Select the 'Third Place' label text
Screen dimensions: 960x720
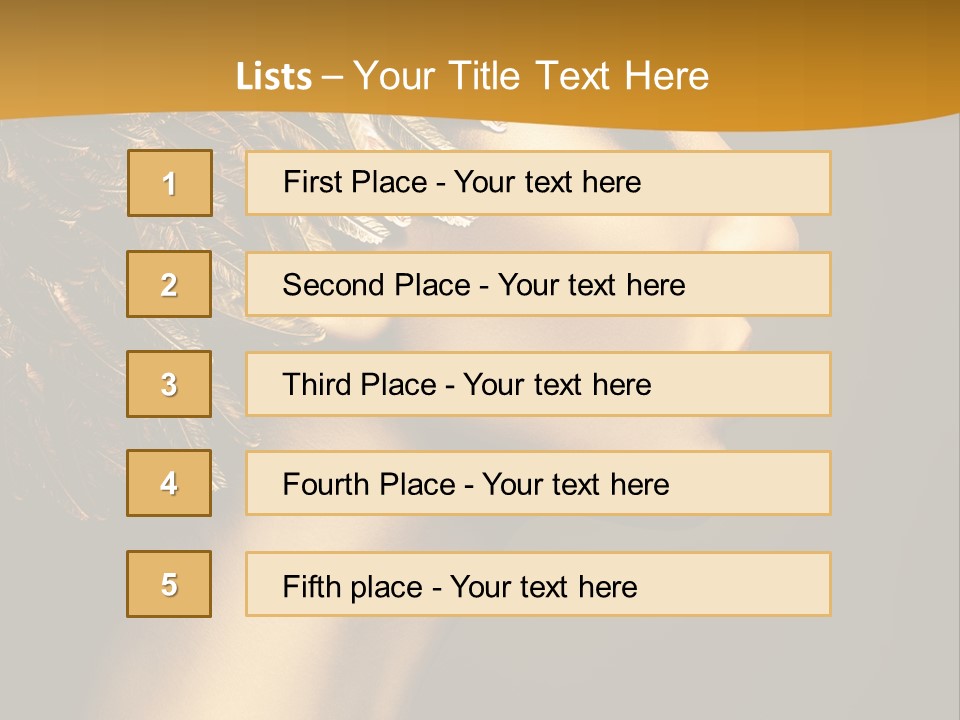tap(359, 384)
